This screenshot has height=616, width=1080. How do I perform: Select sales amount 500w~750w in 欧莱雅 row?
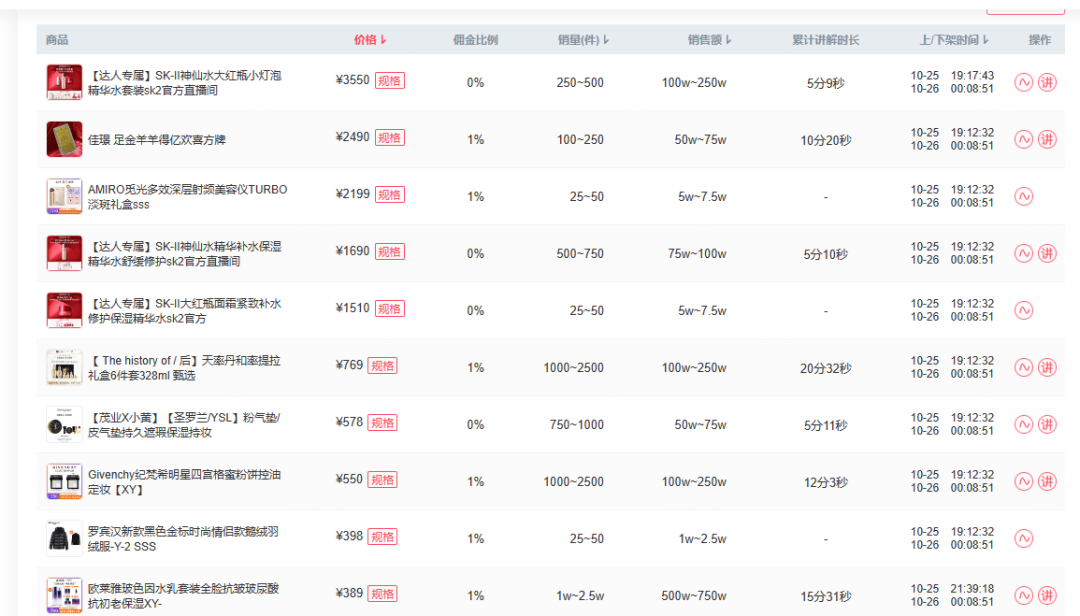tap(694, 596)
